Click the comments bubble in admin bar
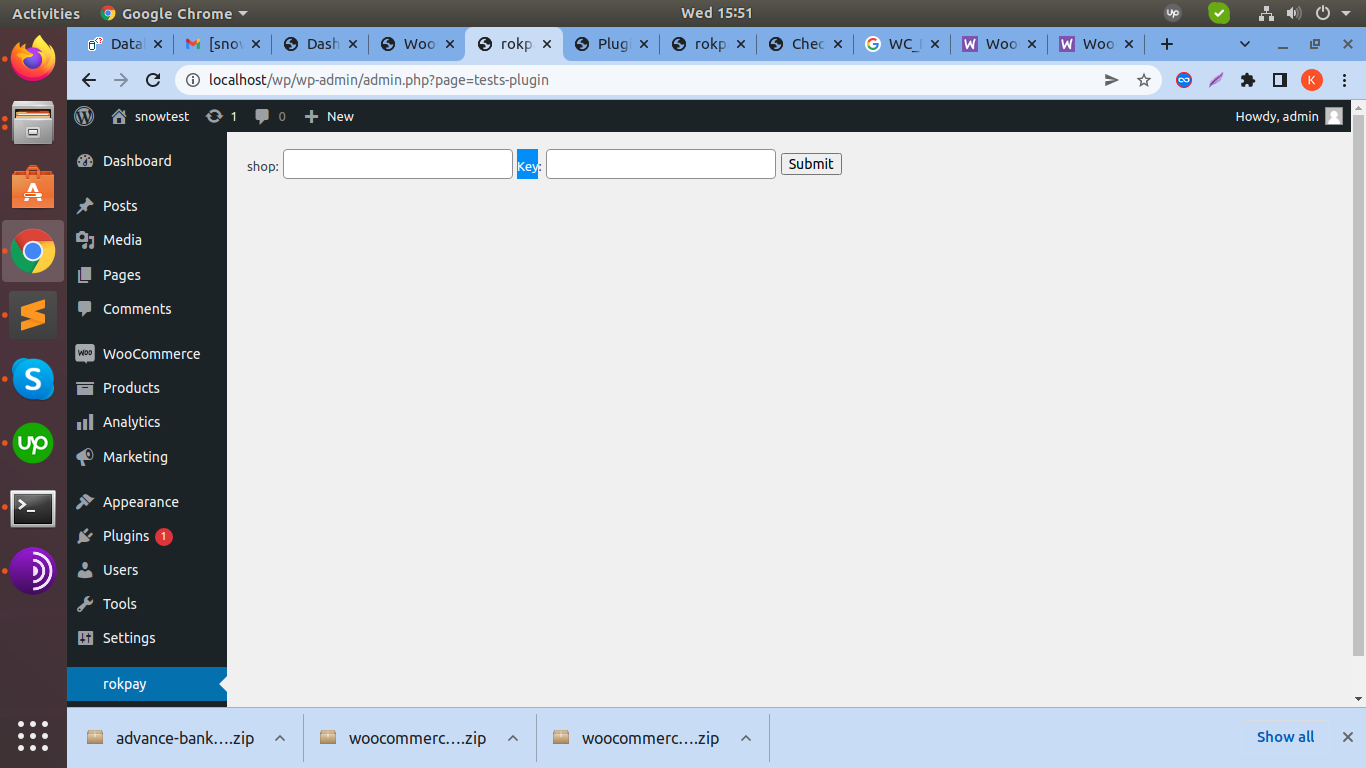The image size is (1366, 768). pyautogui.click(x=262, y=116)
